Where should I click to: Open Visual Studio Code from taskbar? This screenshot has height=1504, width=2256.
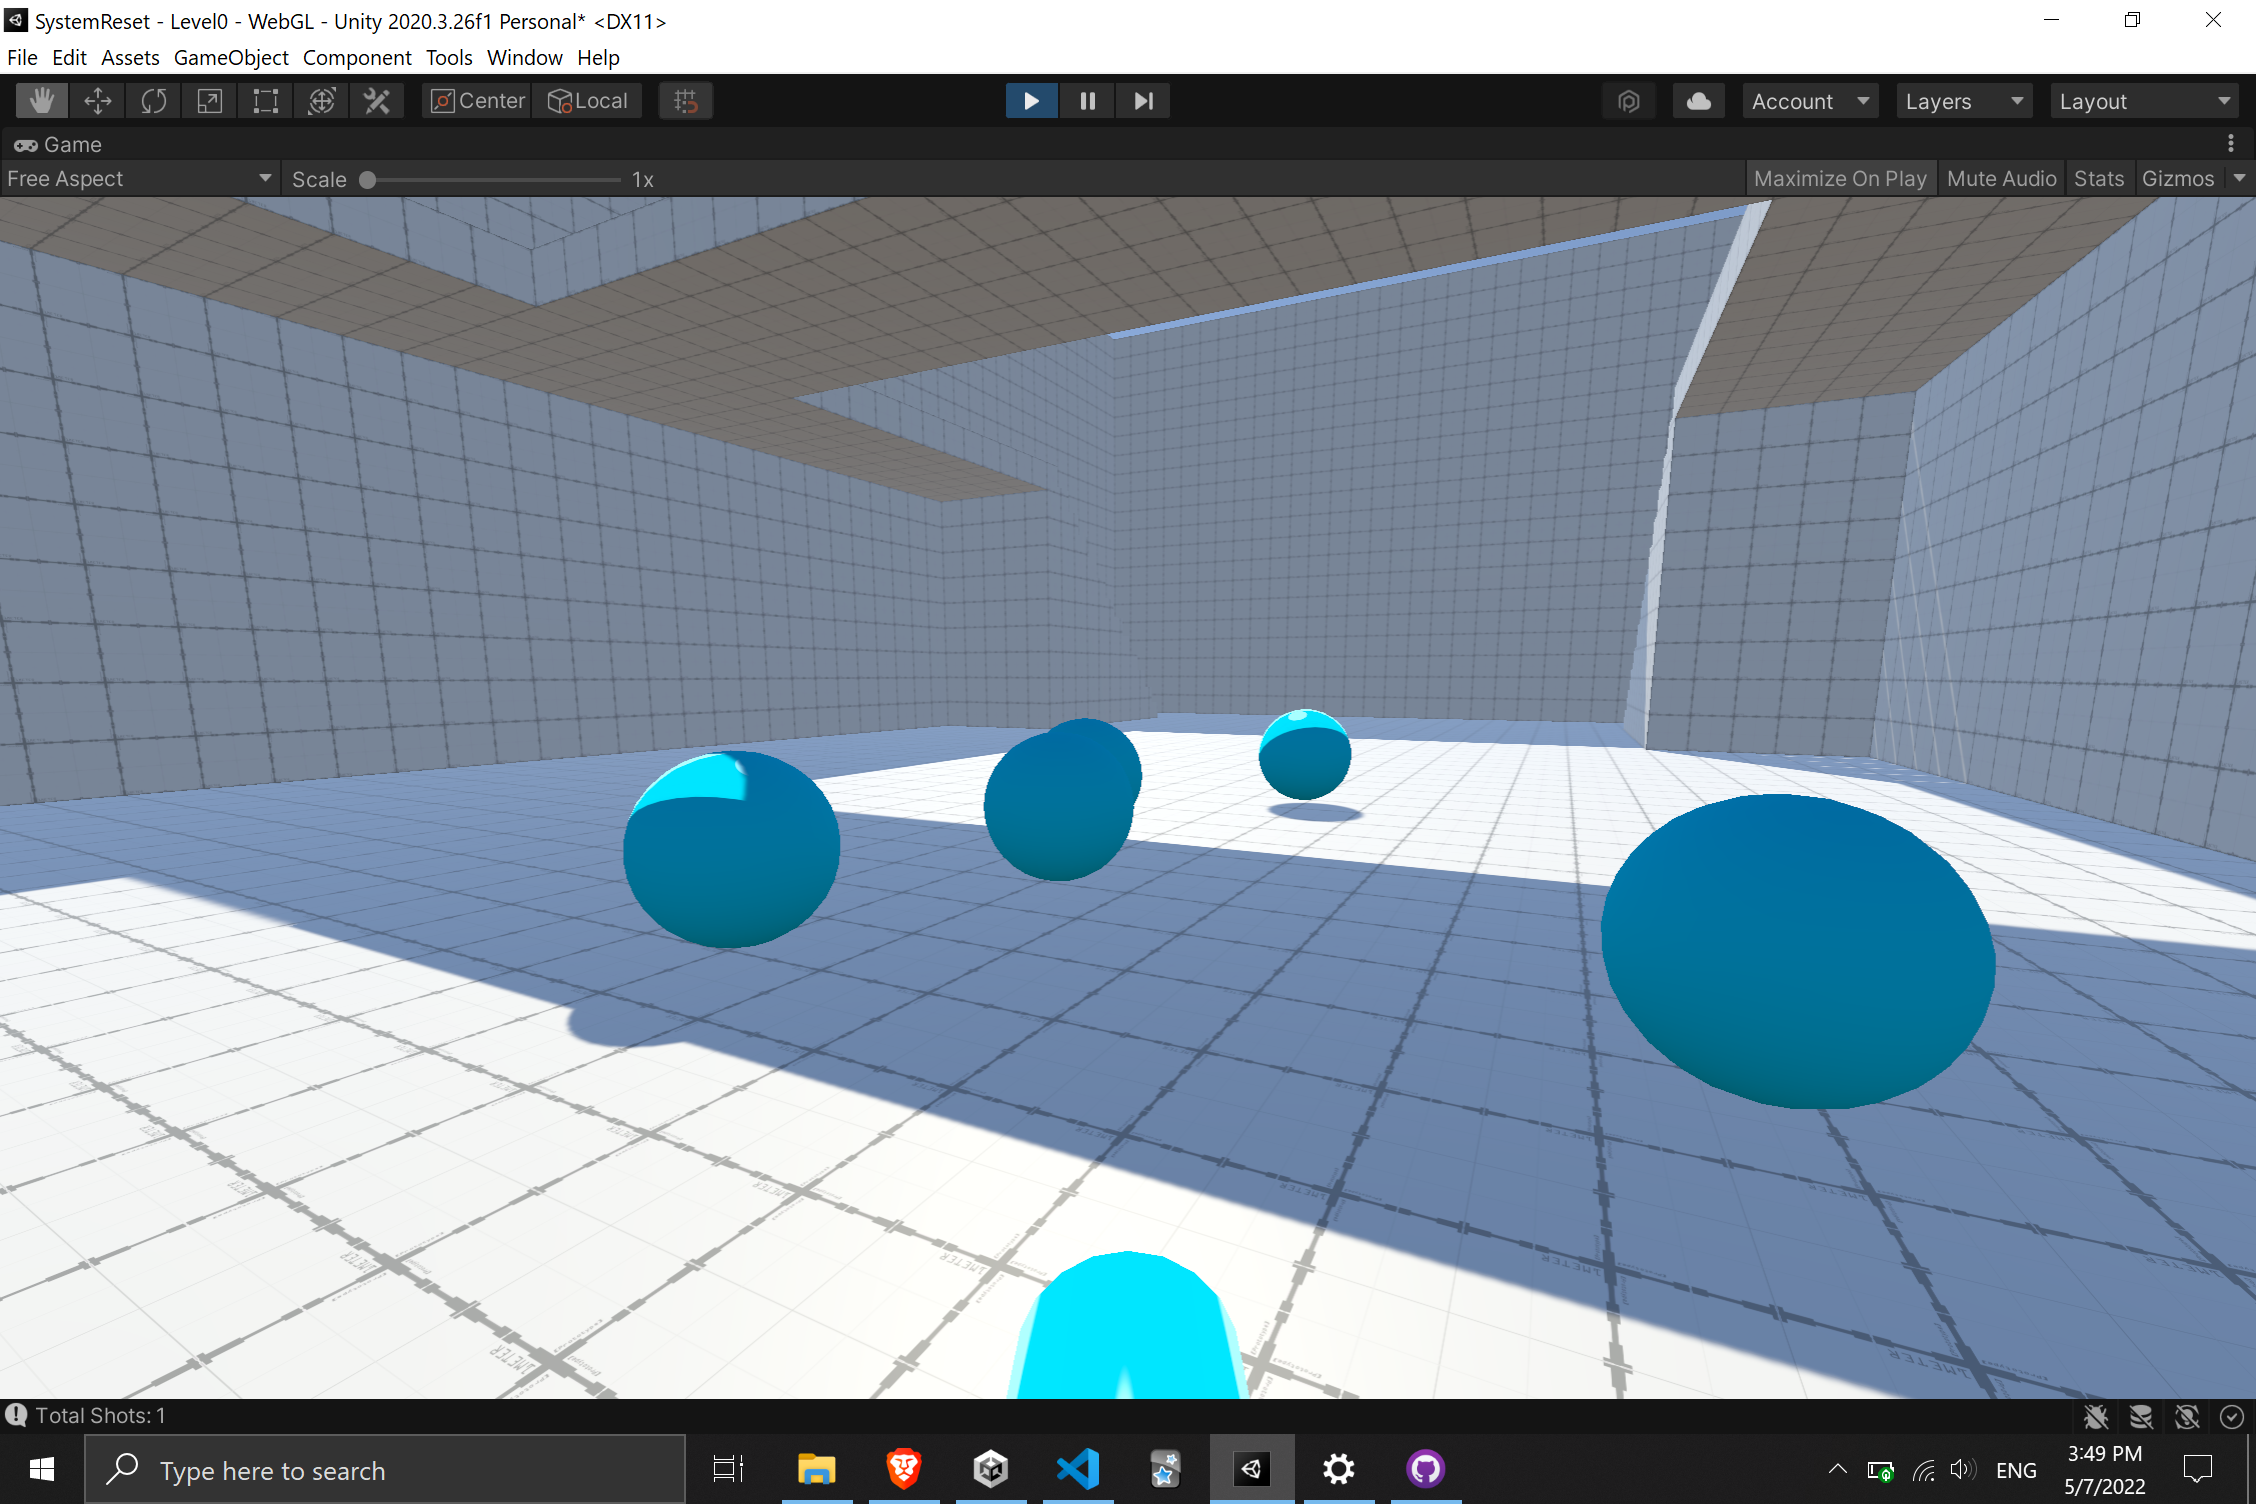[1078, 1469]
